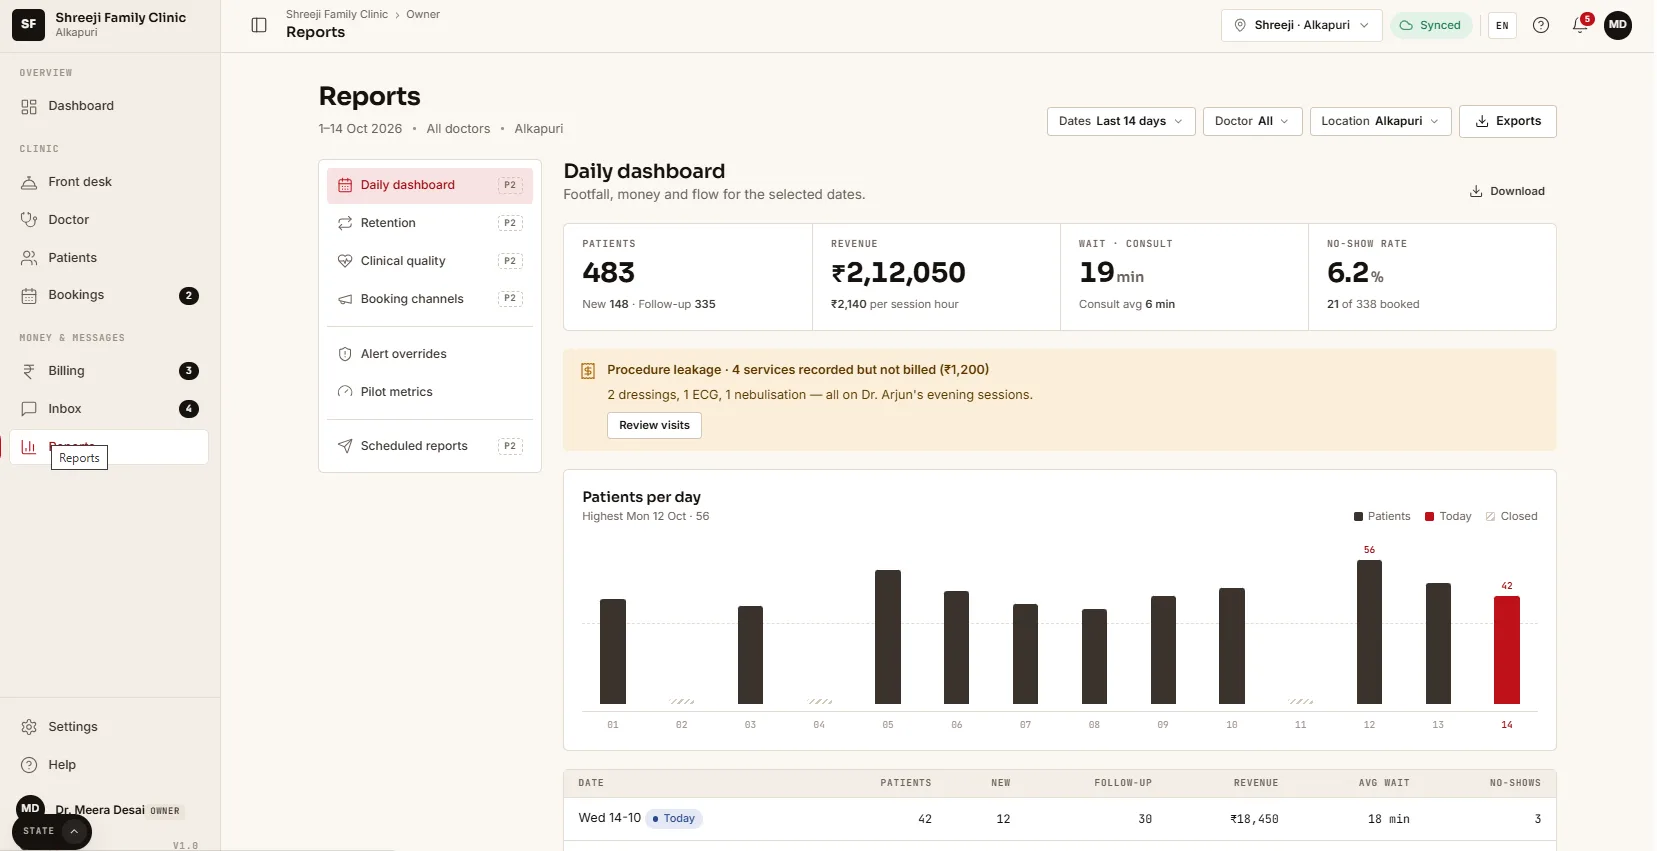Click the Inbox message icon
Viewport: 1657px width, 851px height.
(29, 409)
